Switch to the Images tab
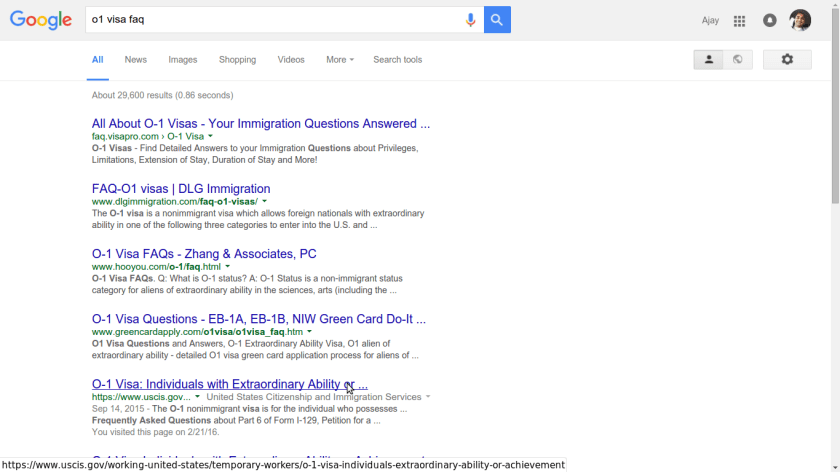This screenshot has width=840, height=472. point(182,60)
